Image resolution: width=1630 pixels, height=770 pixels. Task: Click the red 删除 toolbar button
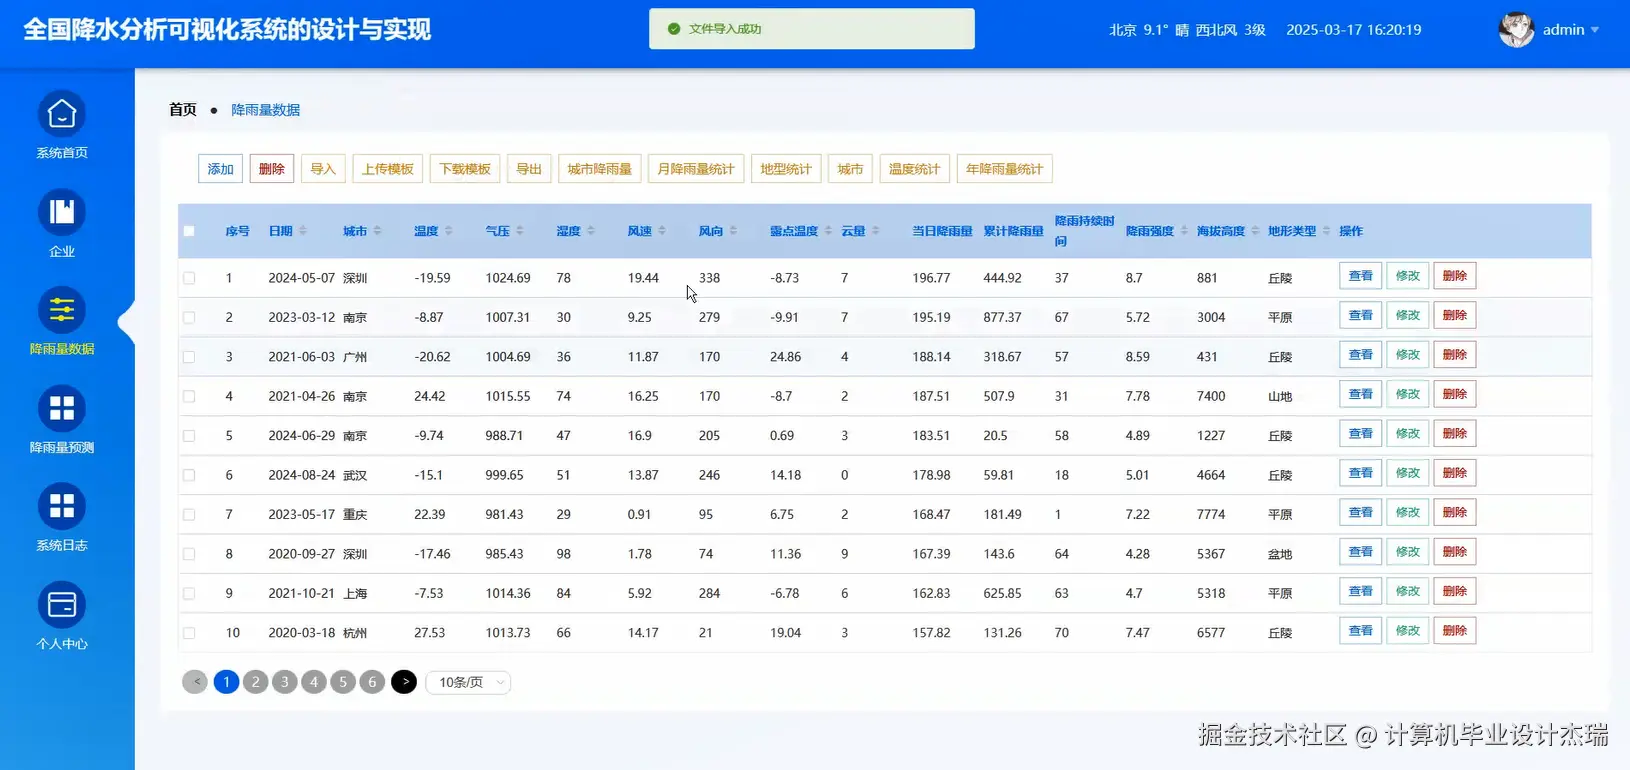click(272, 169)
